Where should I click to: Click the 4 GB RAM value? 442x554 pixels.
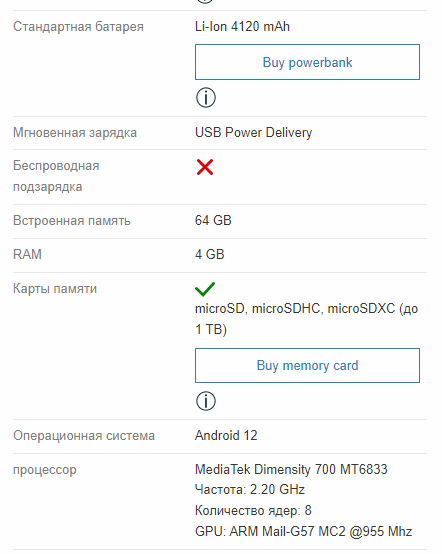click(x=210, y=254)
